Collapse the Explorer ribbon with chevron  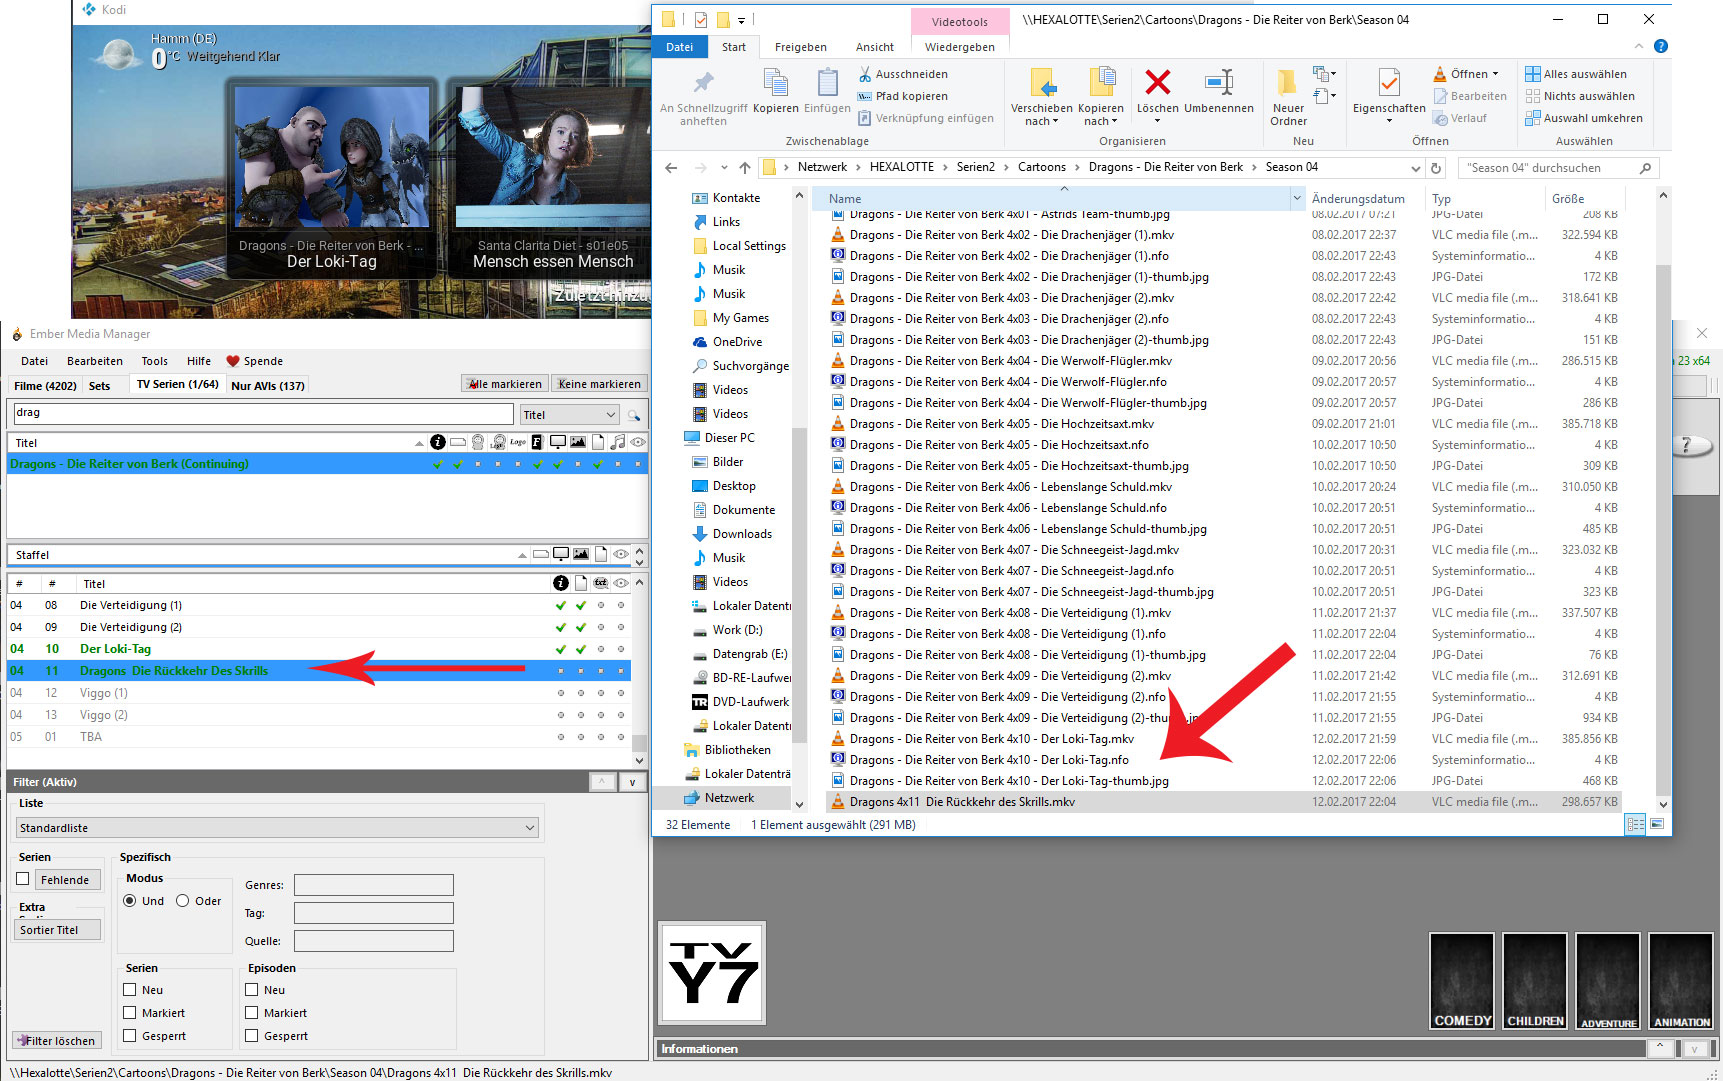[1639, 46]
